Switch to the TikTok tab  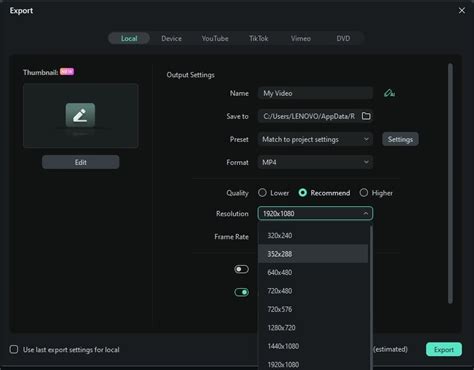coord(258,38)
